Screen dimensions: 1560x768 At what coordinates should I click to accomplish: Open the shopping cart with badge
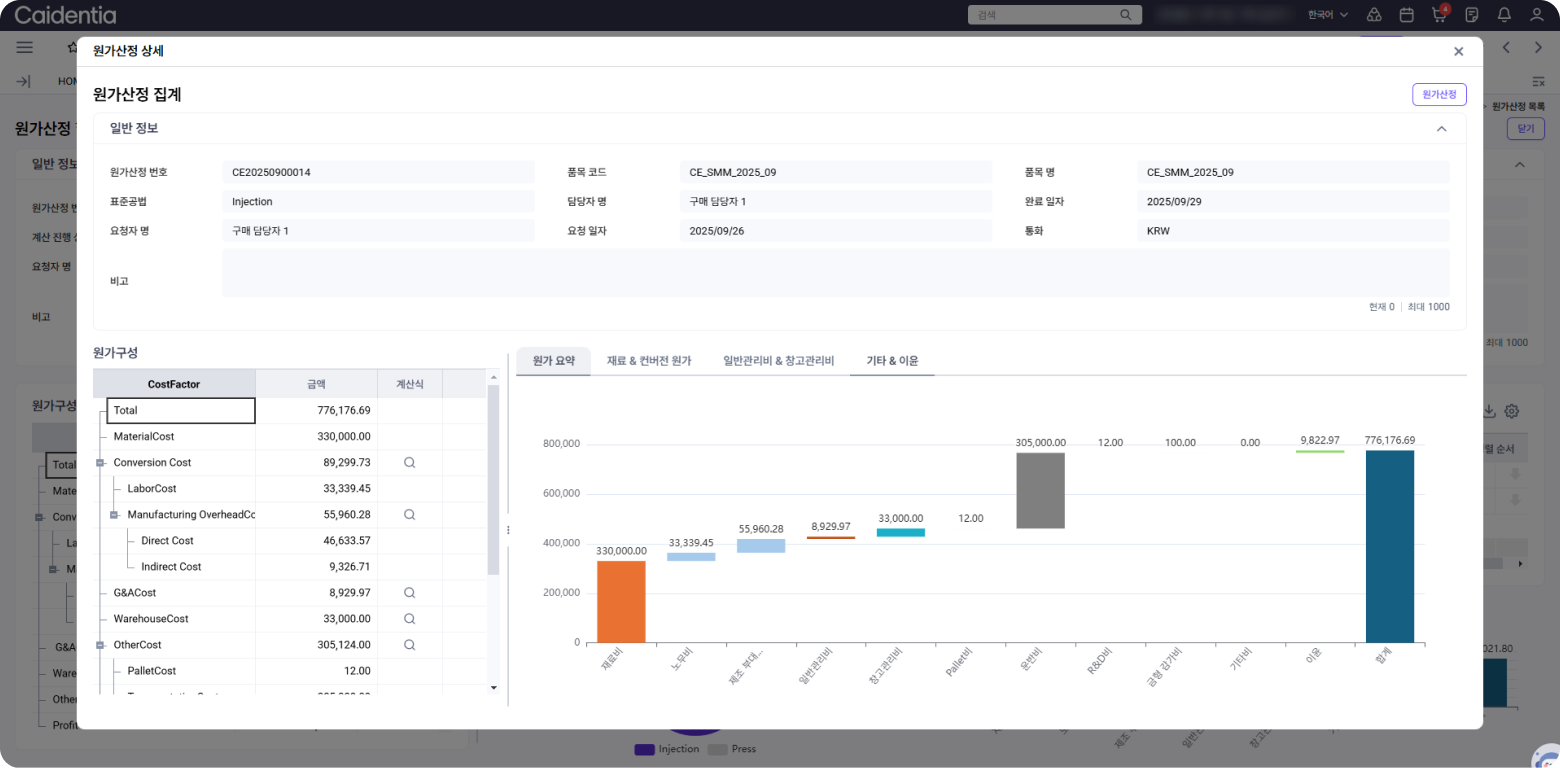(1439, 15)
